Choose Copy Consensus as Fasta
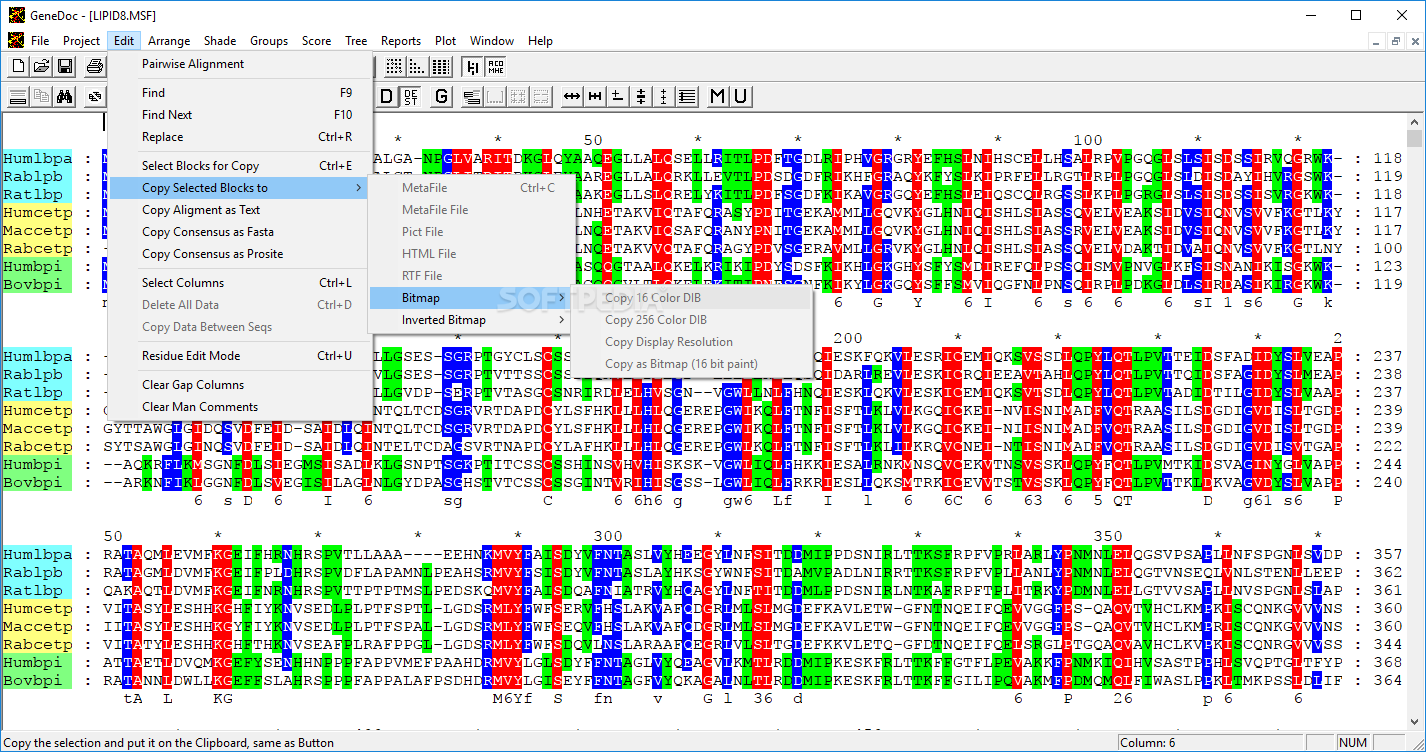This screenshot has height=752, width=1426. 240,232
